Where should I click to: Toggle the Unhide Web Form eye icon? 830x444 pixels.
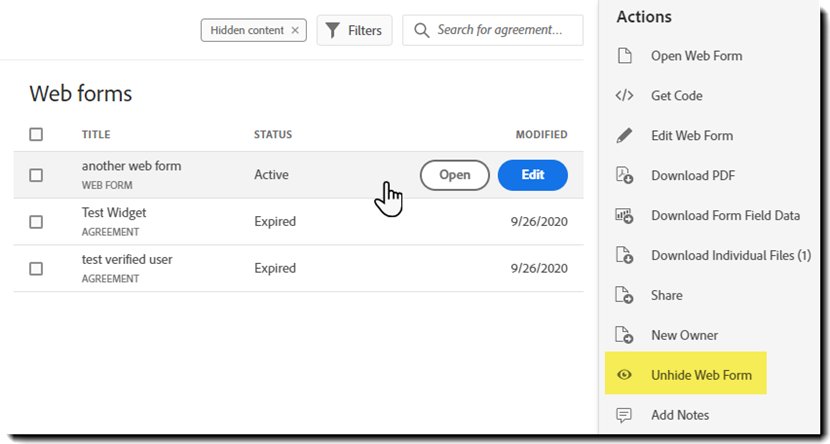click(625, 375)
